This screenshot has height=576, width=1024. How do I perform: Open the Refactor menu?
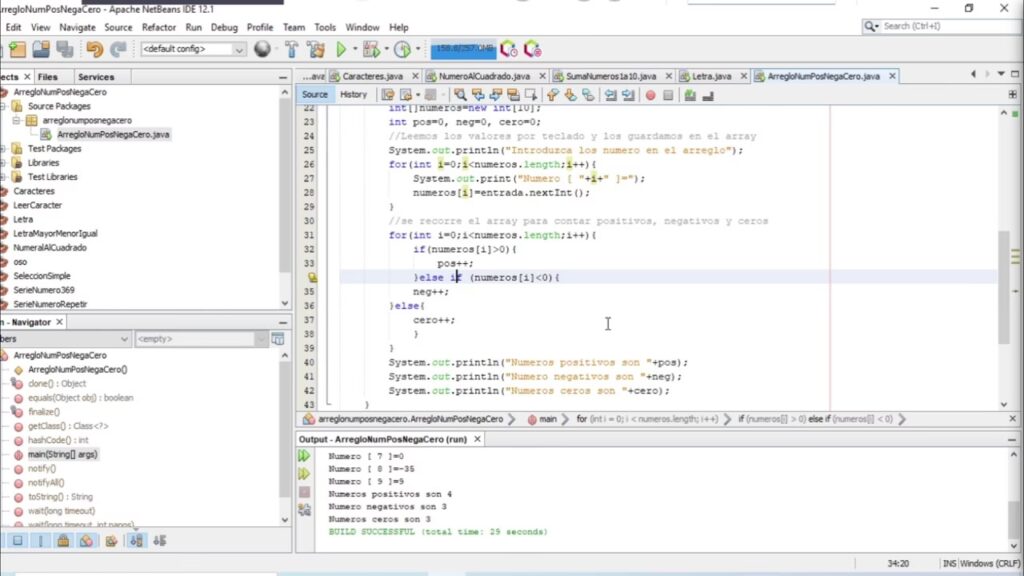(158, 27)
